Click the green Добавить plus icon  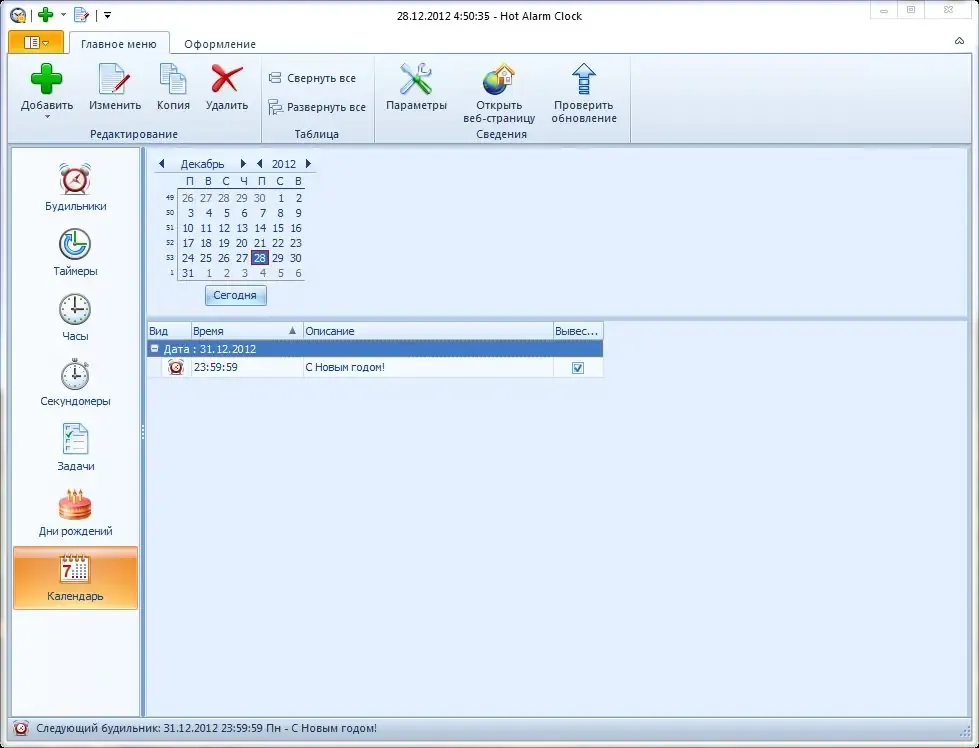[x=46, y=79]
